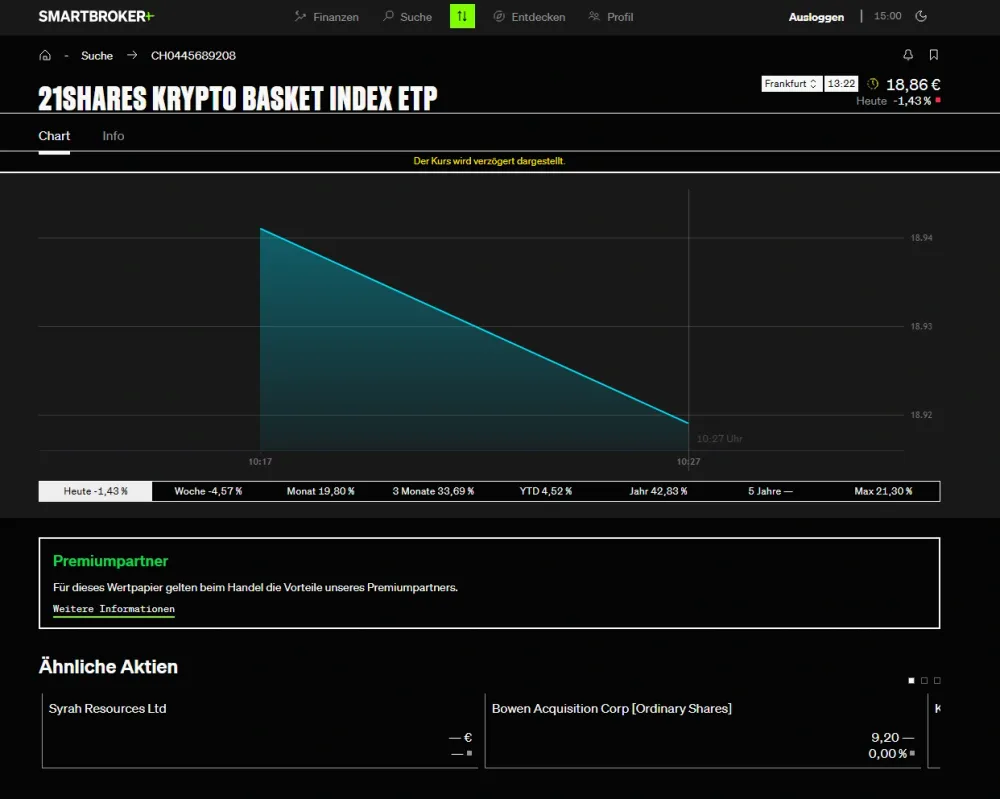
Task: Select the Monat 19,80 % range
Action: (321, 491)
